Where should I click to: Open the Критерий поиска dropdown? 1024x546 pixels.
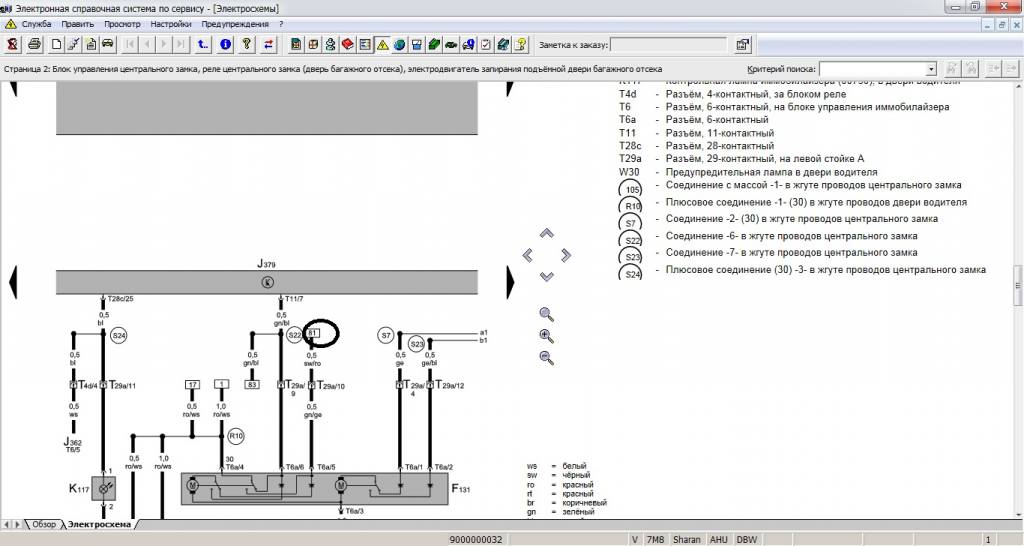[x=930, y=69]
